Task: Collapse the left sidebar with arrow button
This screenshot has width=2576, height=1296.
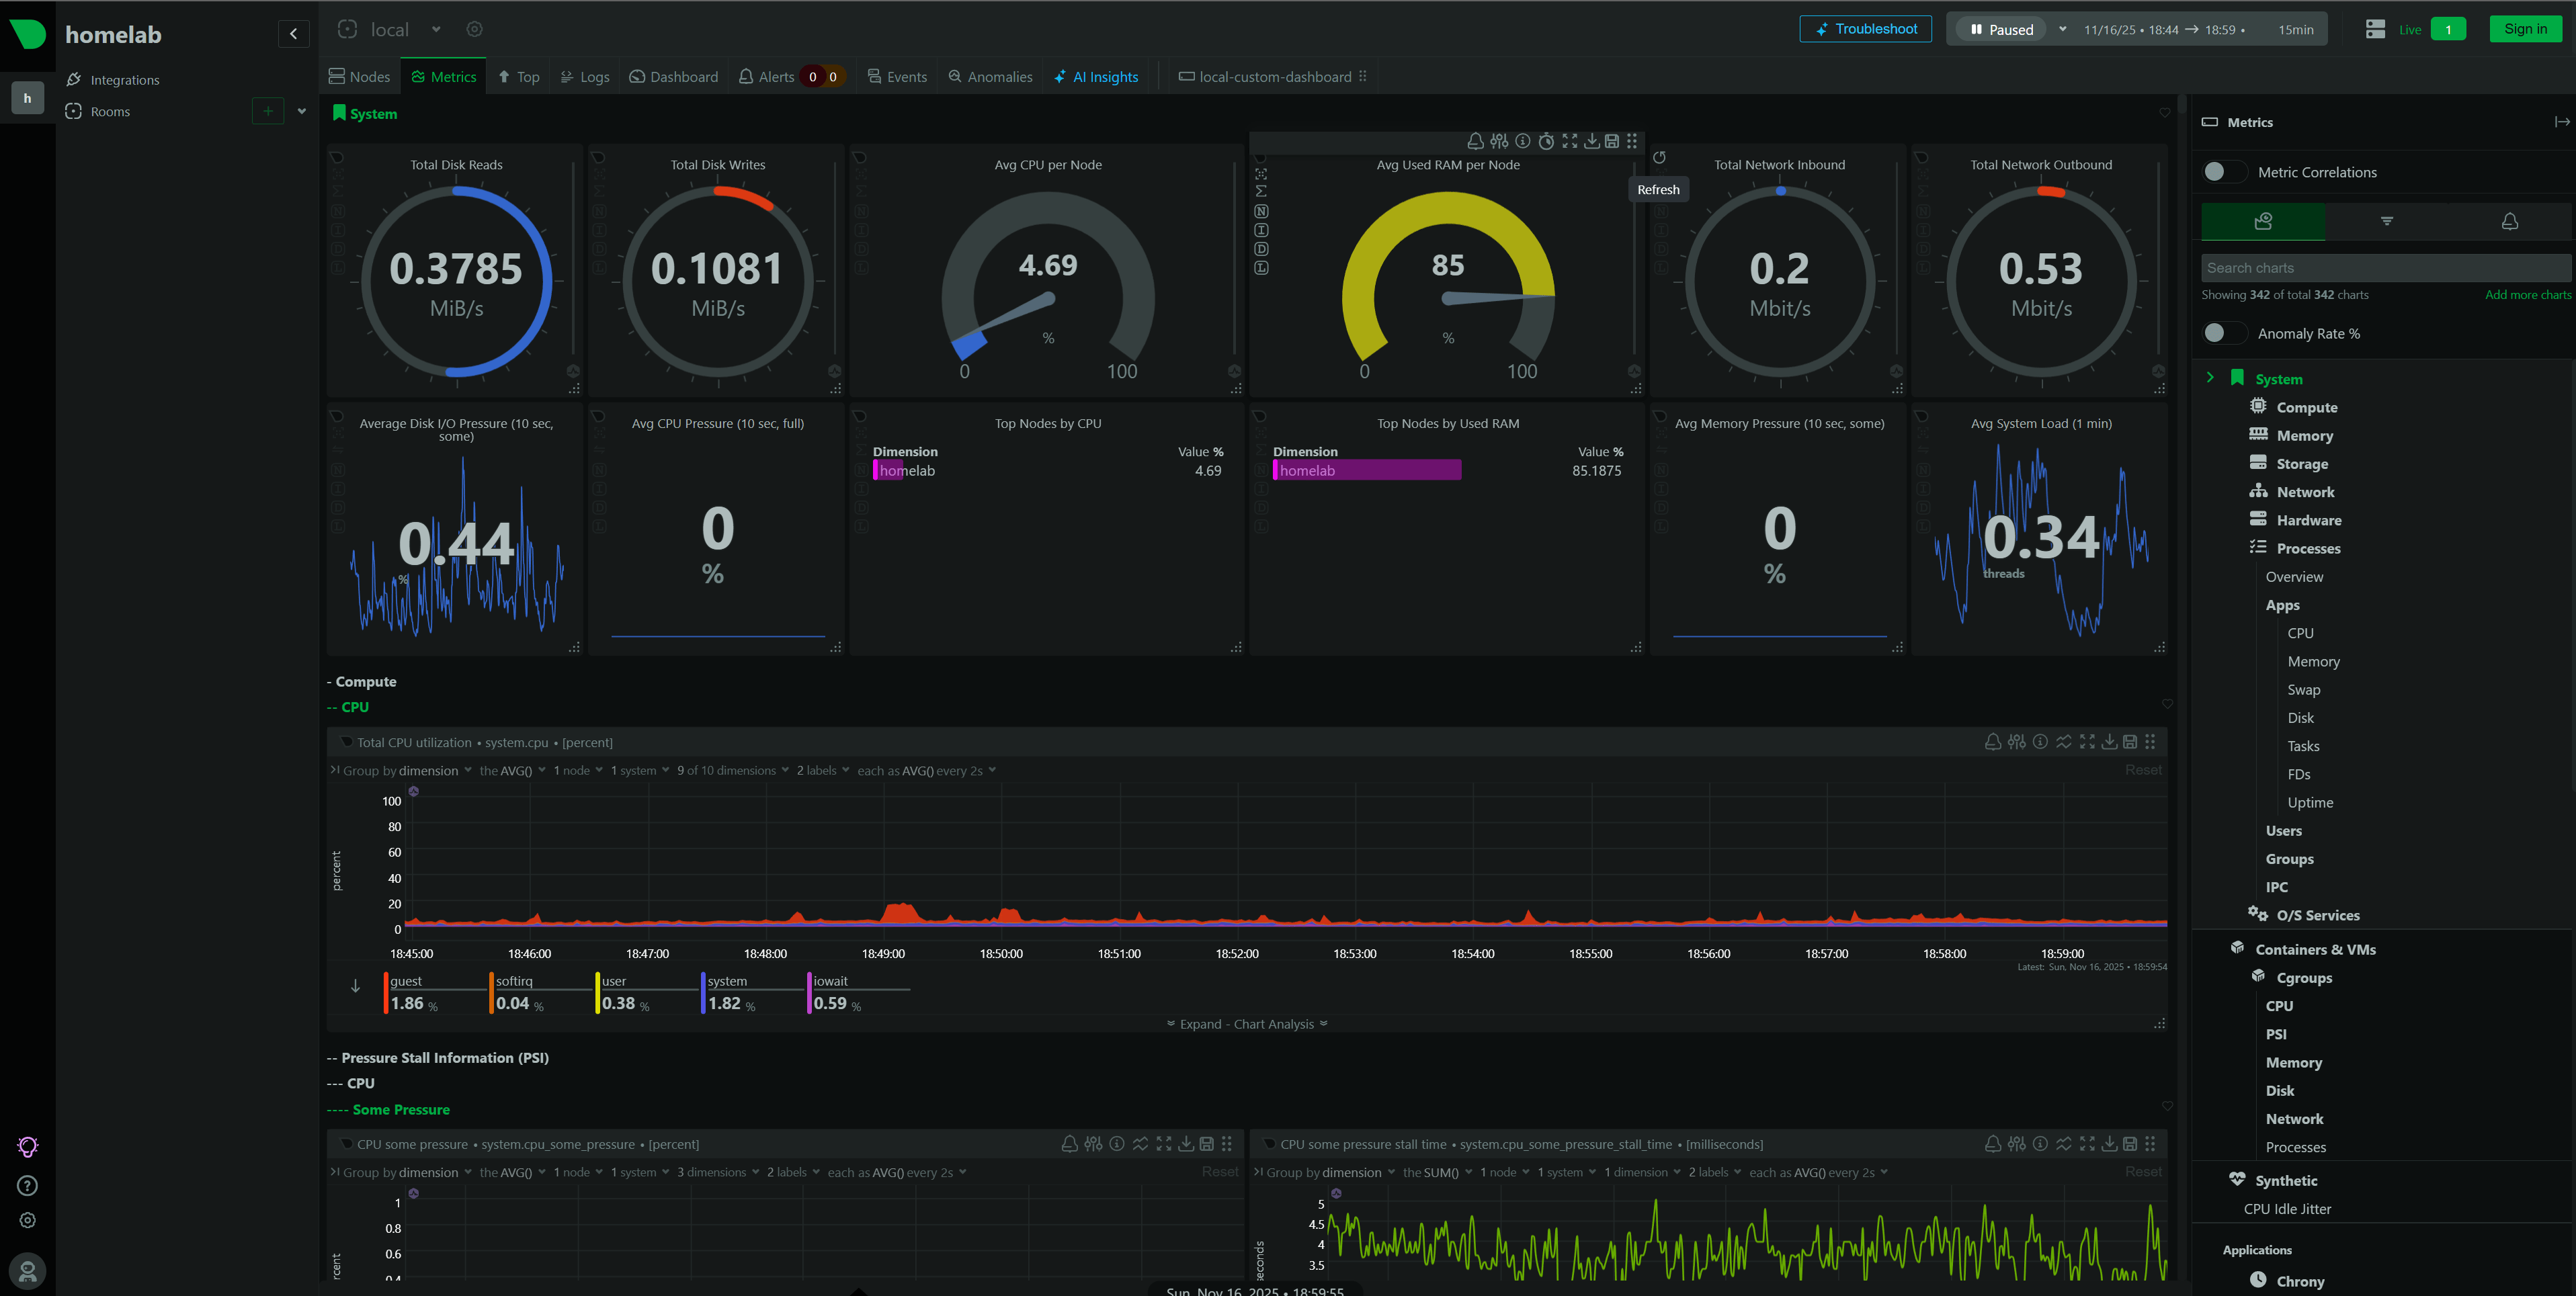Action: click(x=293, y=34)
